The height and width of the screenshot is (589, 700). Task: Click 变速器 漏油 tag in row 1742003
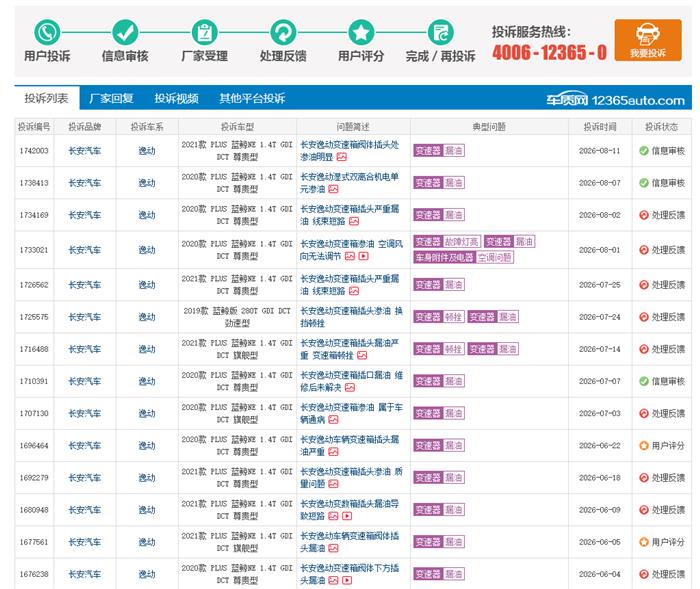click(x=439, y=150)
